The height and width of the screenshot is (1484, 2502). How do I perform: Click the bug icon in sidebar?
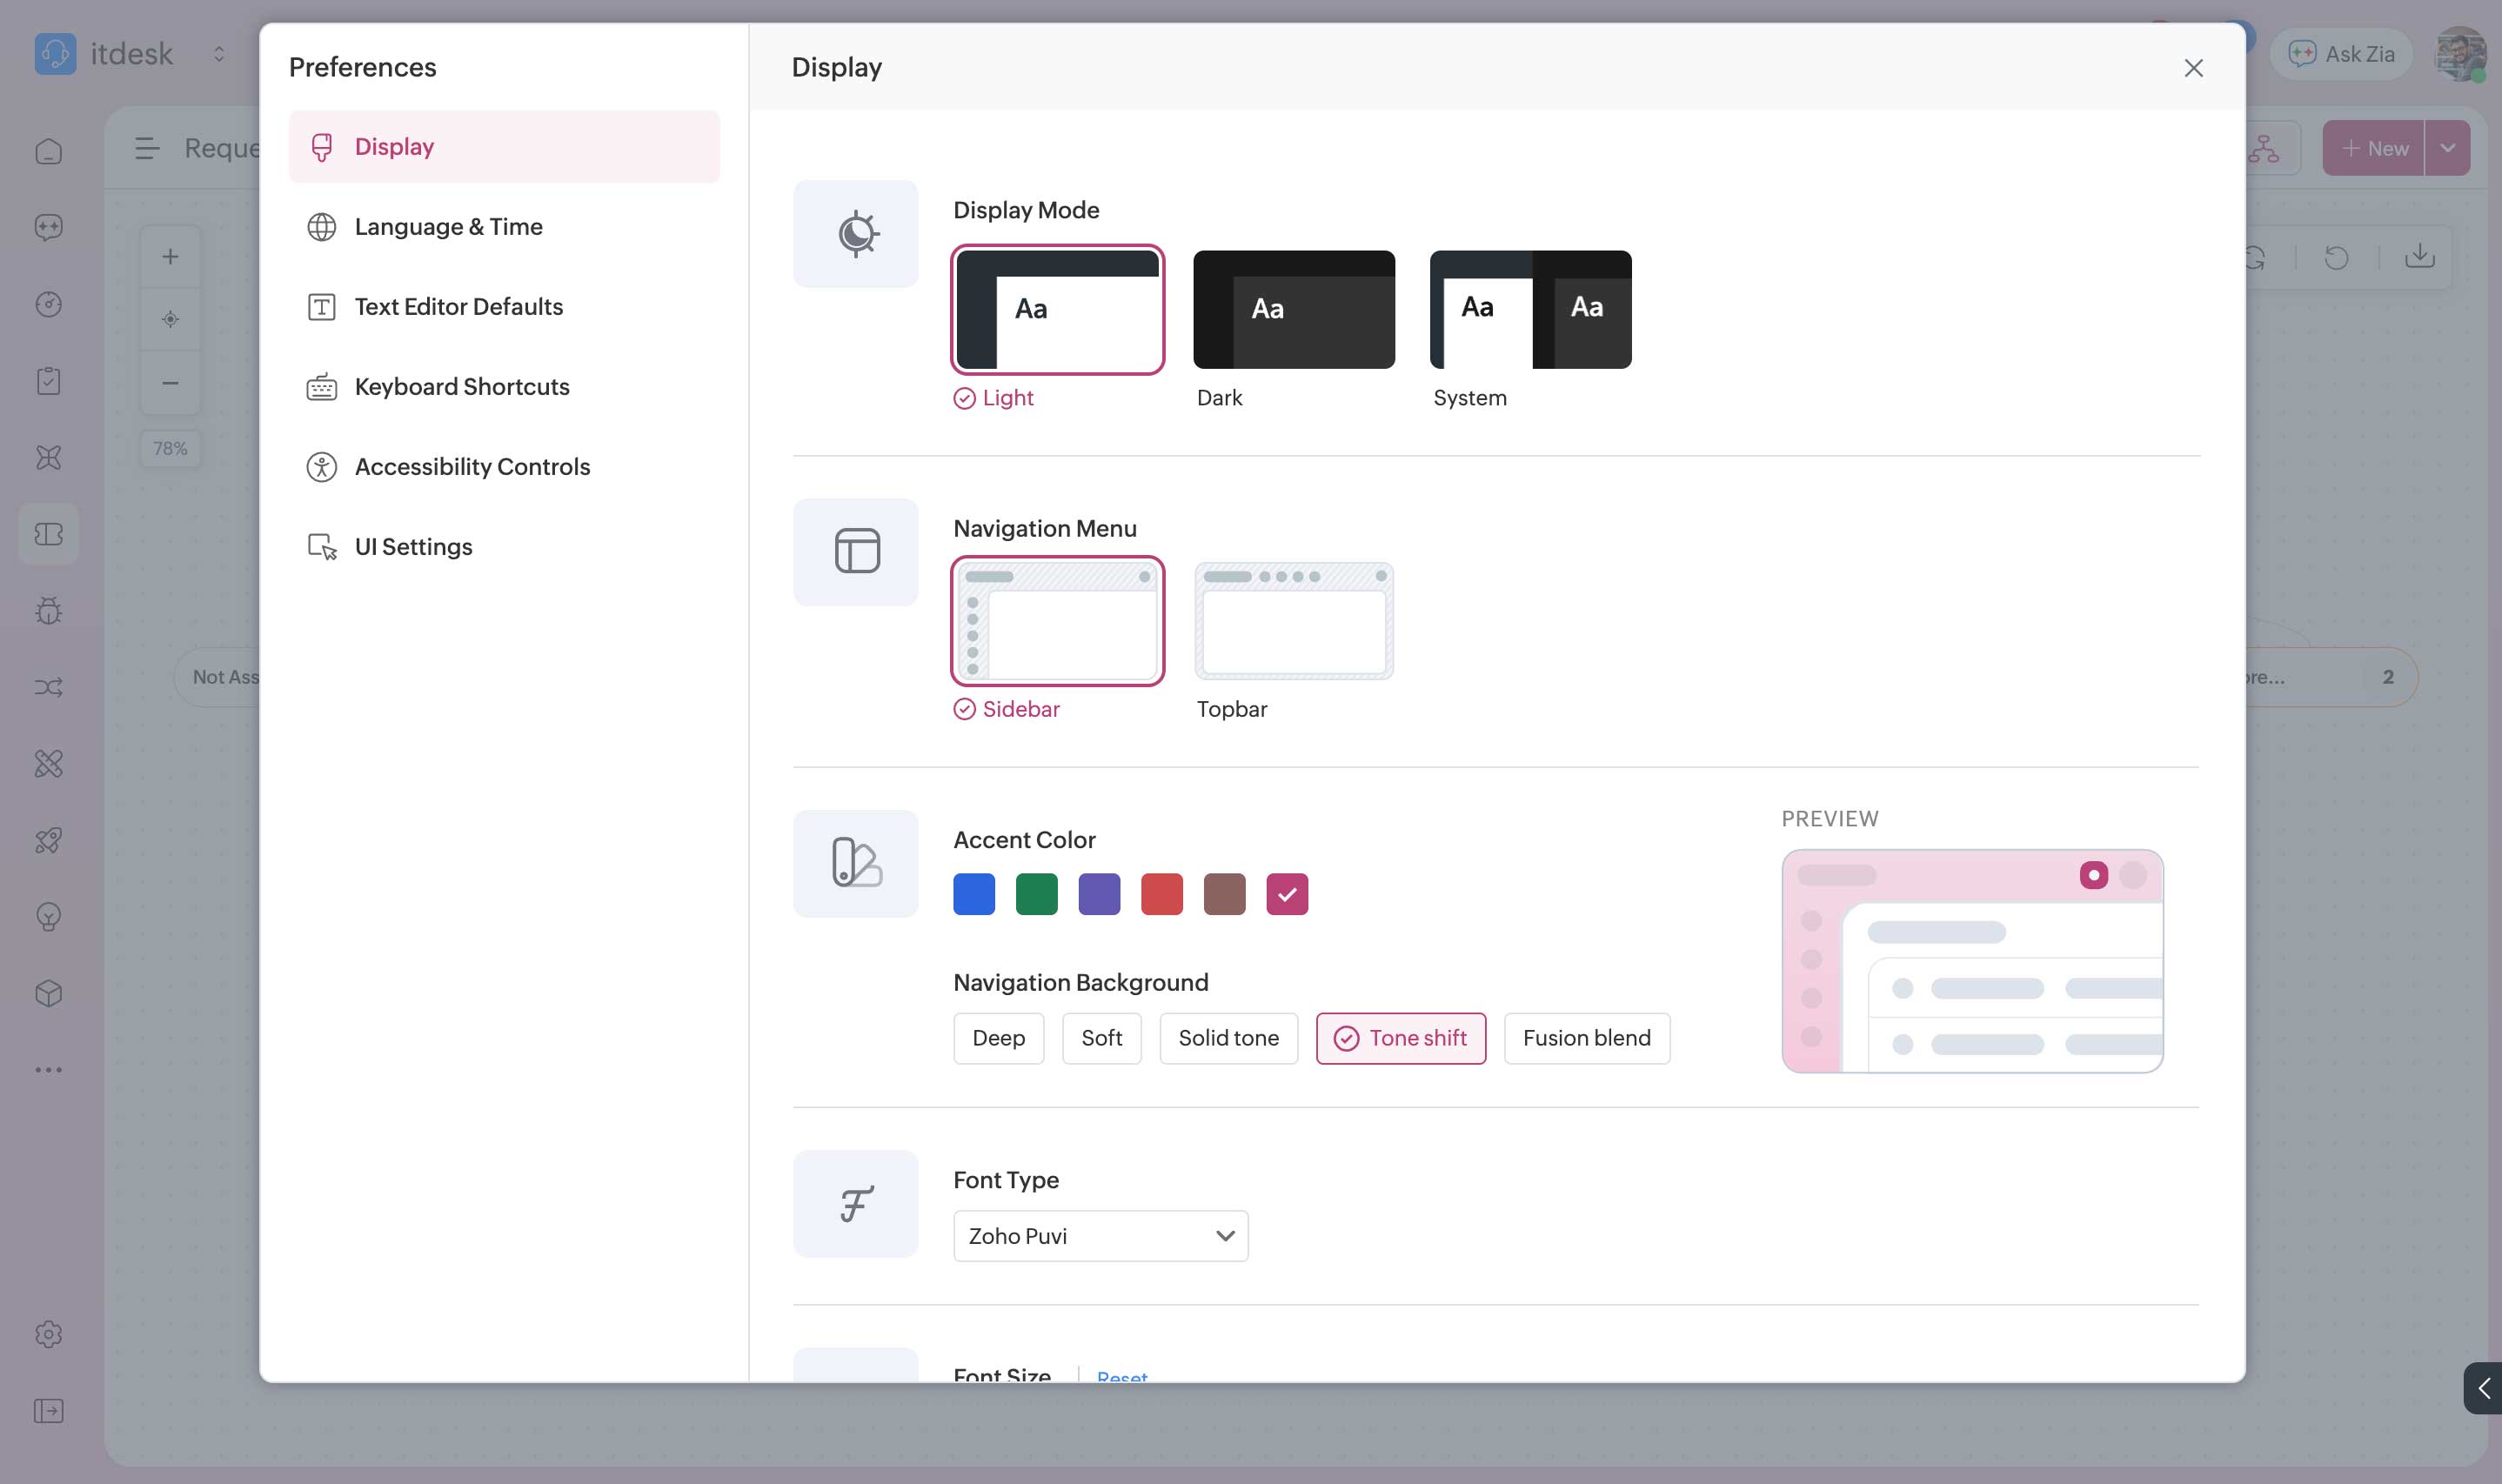(49, 611)
